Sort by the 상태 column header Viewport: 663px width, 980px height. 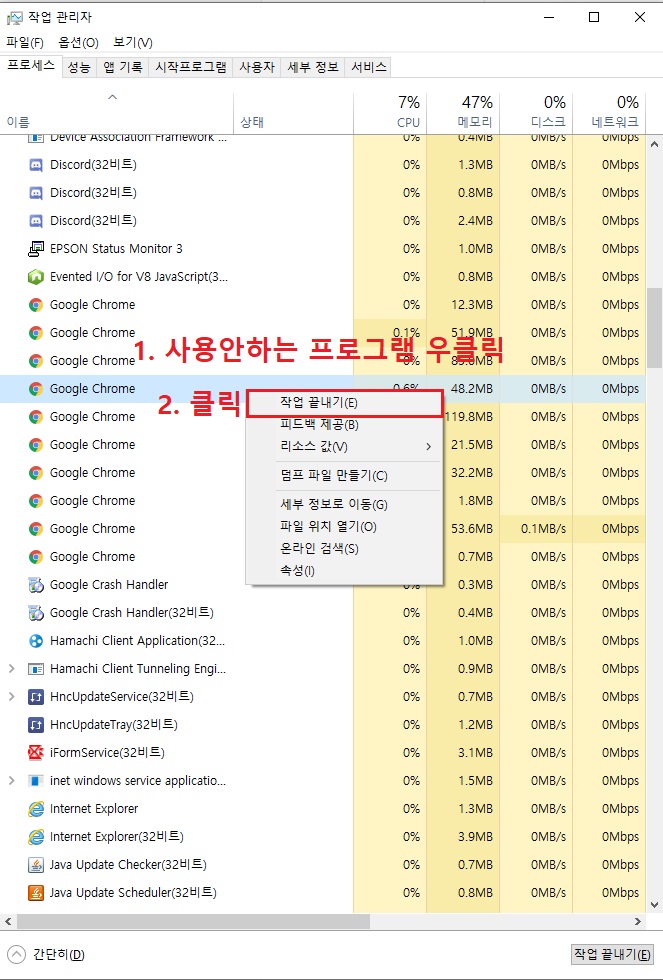tap(293, 112)
